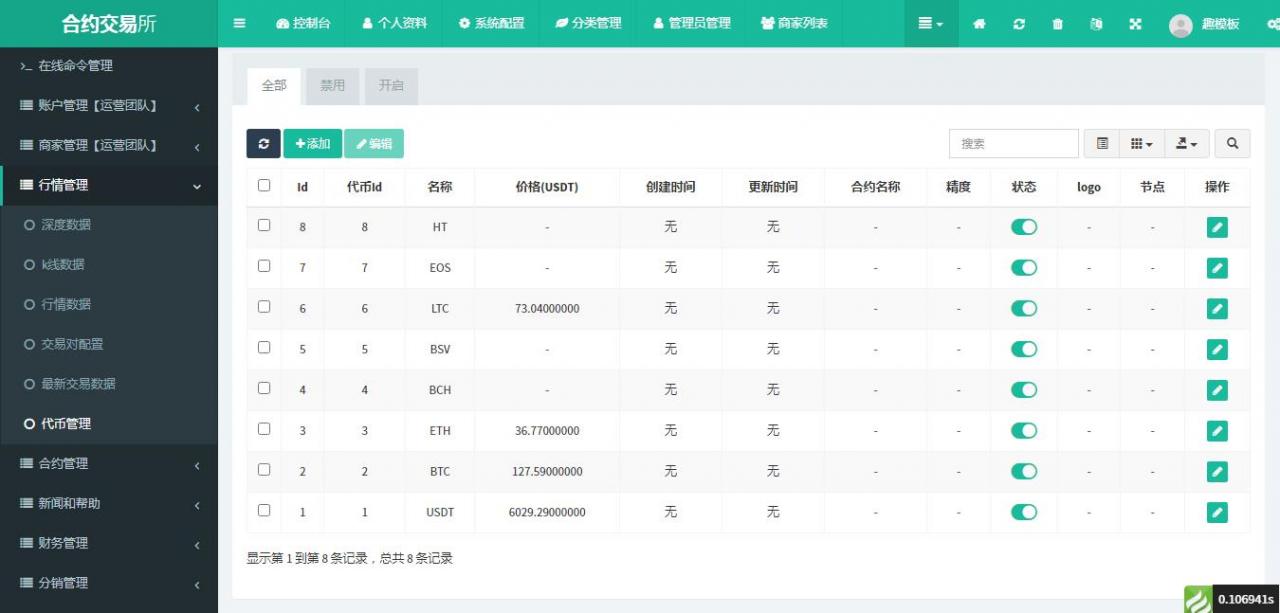This screenshot has height=613, width=1280.
Task: Expand 新闻和帮助 sidebar group
Action: [x=109, y=504]
